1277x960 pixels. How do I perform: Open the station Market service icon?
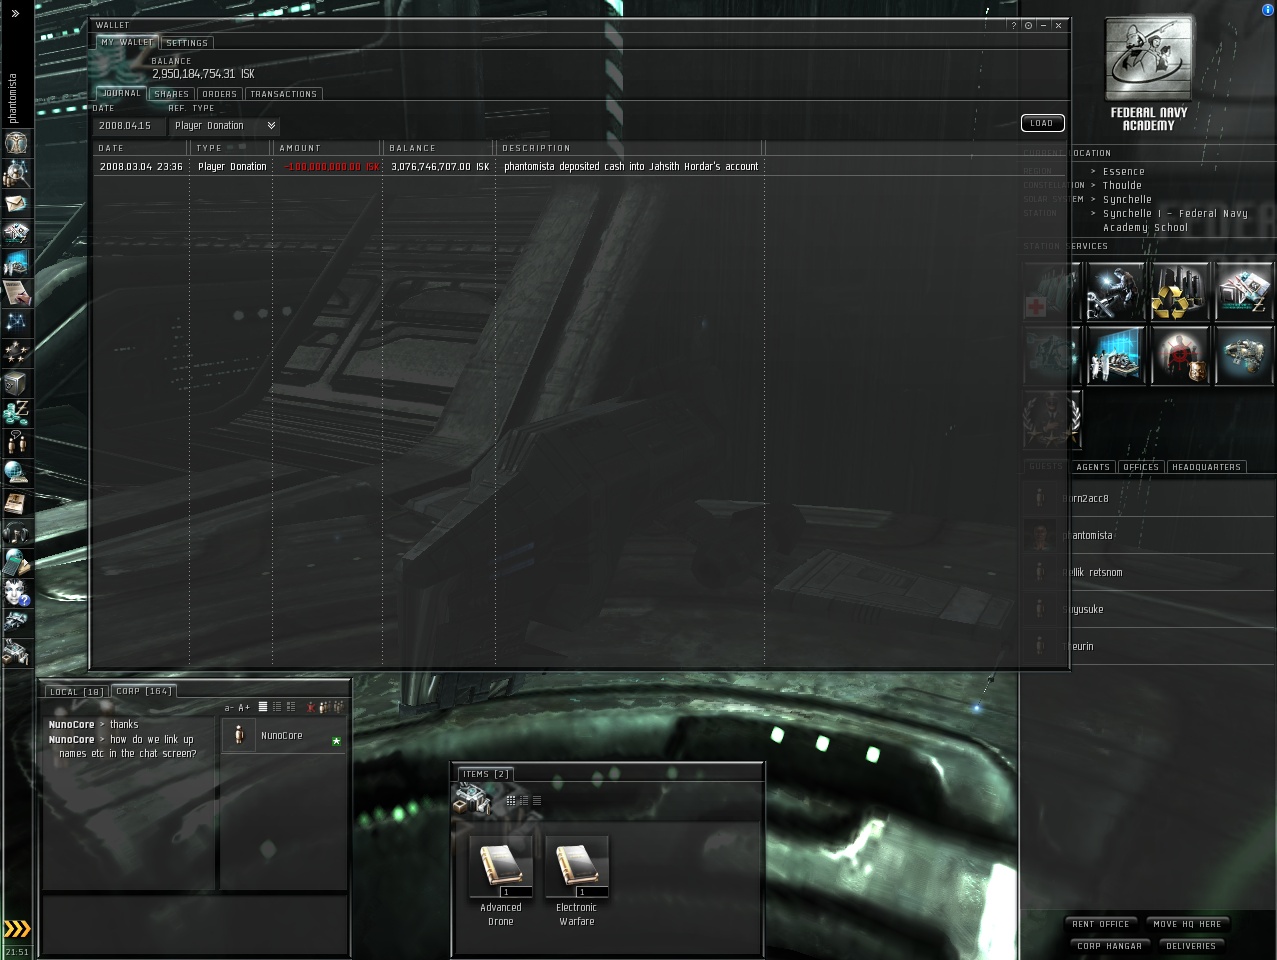(x=1244, y=291)
